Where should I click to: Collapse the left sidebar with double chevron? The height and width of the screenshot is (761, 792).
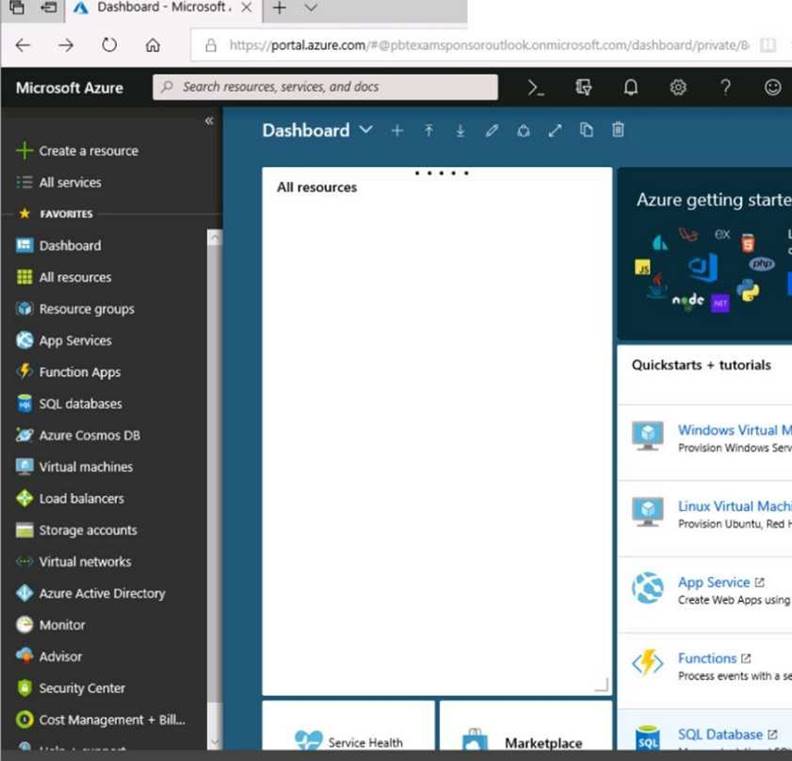(209, 121)
